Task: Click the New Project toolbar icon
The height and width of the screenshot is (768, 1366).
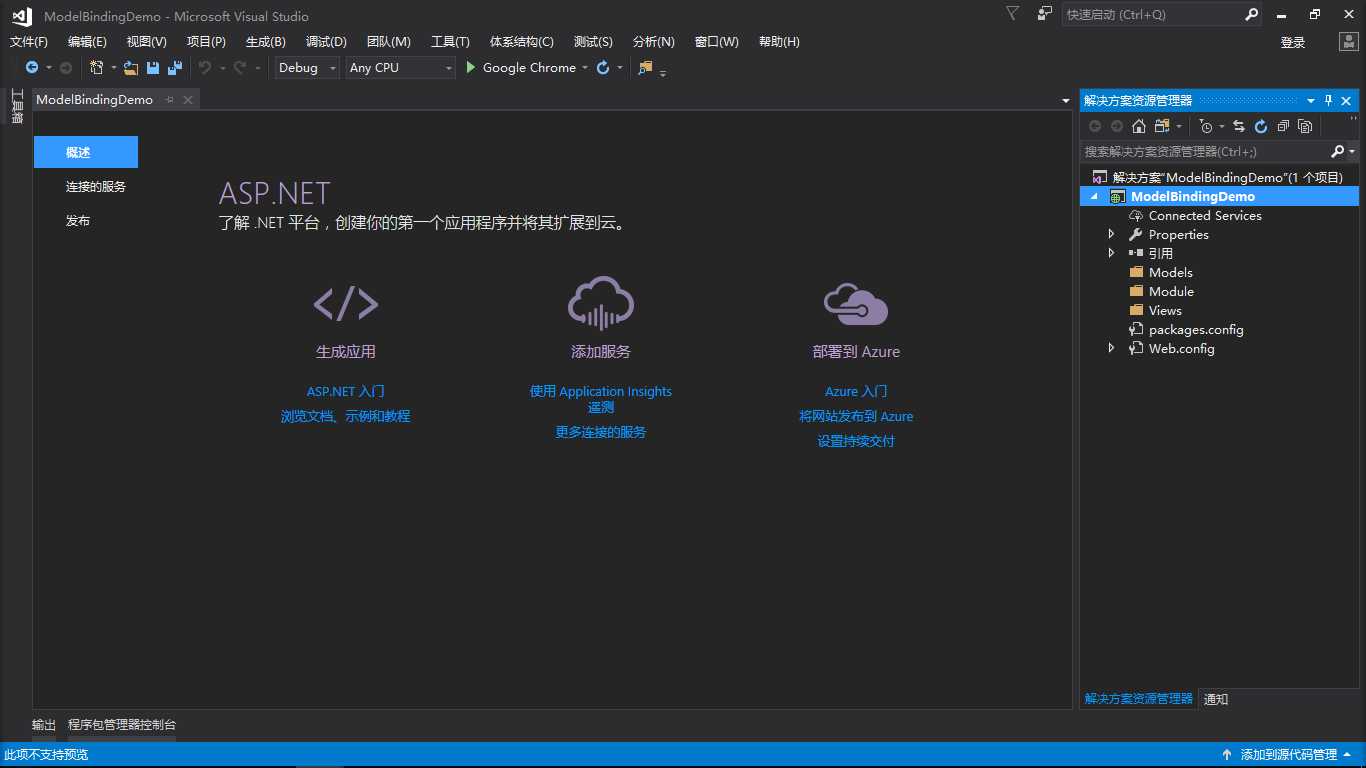Action: [97, 68]
